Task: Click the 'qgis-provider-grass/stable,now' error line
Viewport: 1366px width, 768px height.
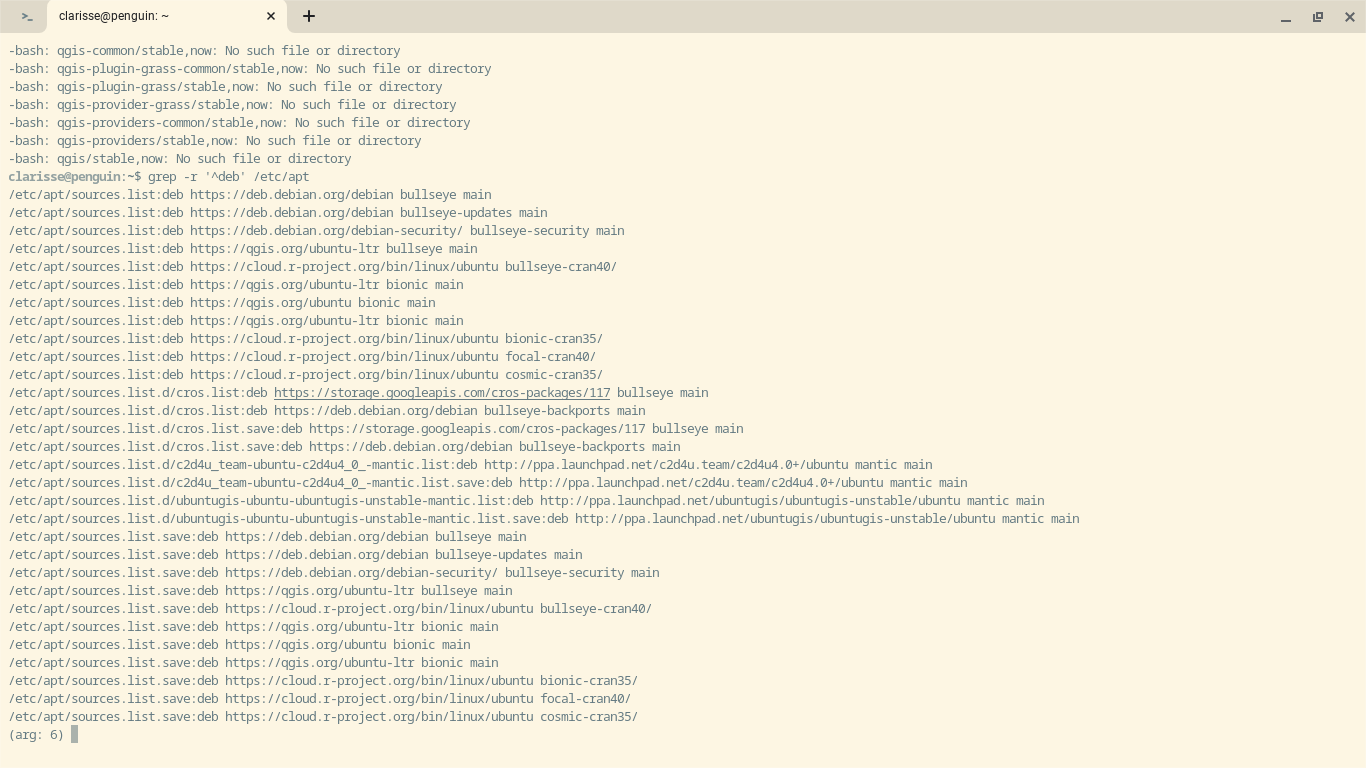Action: [x=232, y=105]
